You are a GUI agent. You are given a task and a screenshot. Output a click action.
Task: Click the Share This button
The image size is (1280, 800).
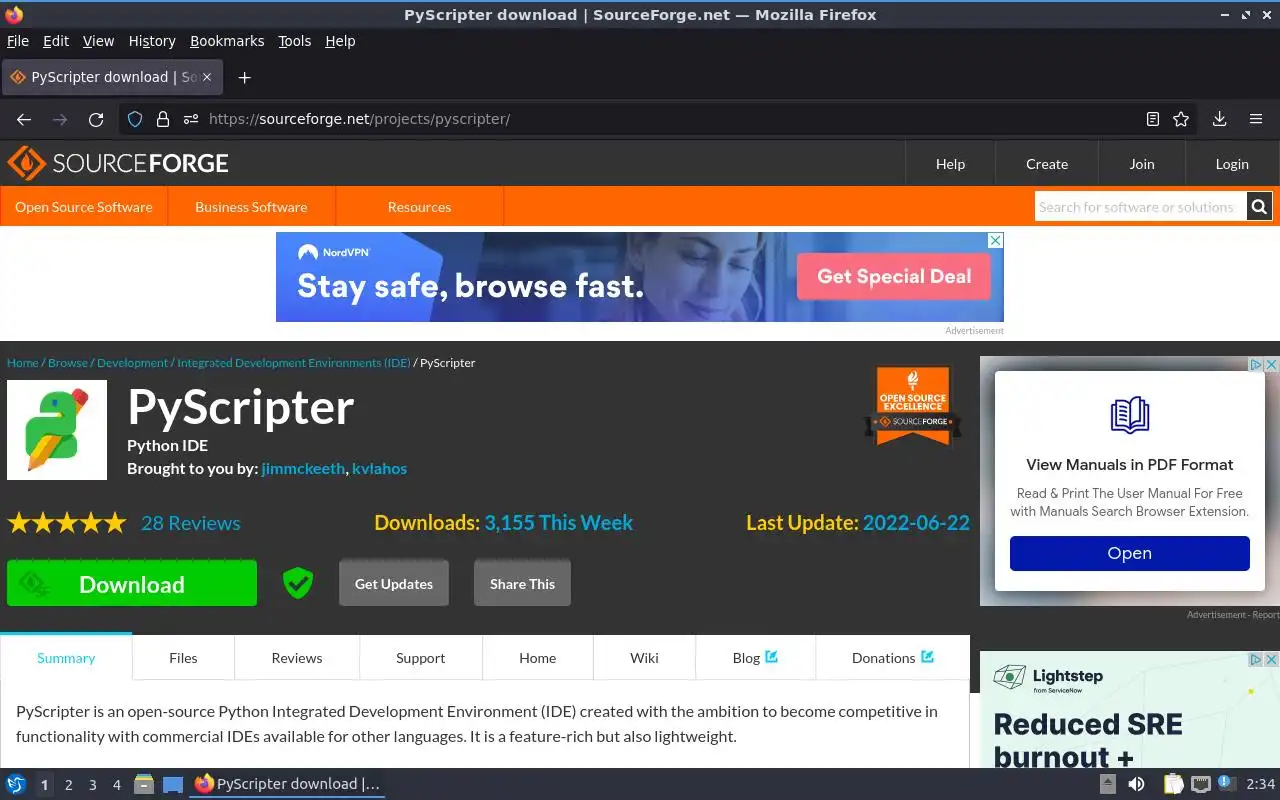(x=522, y=584)
